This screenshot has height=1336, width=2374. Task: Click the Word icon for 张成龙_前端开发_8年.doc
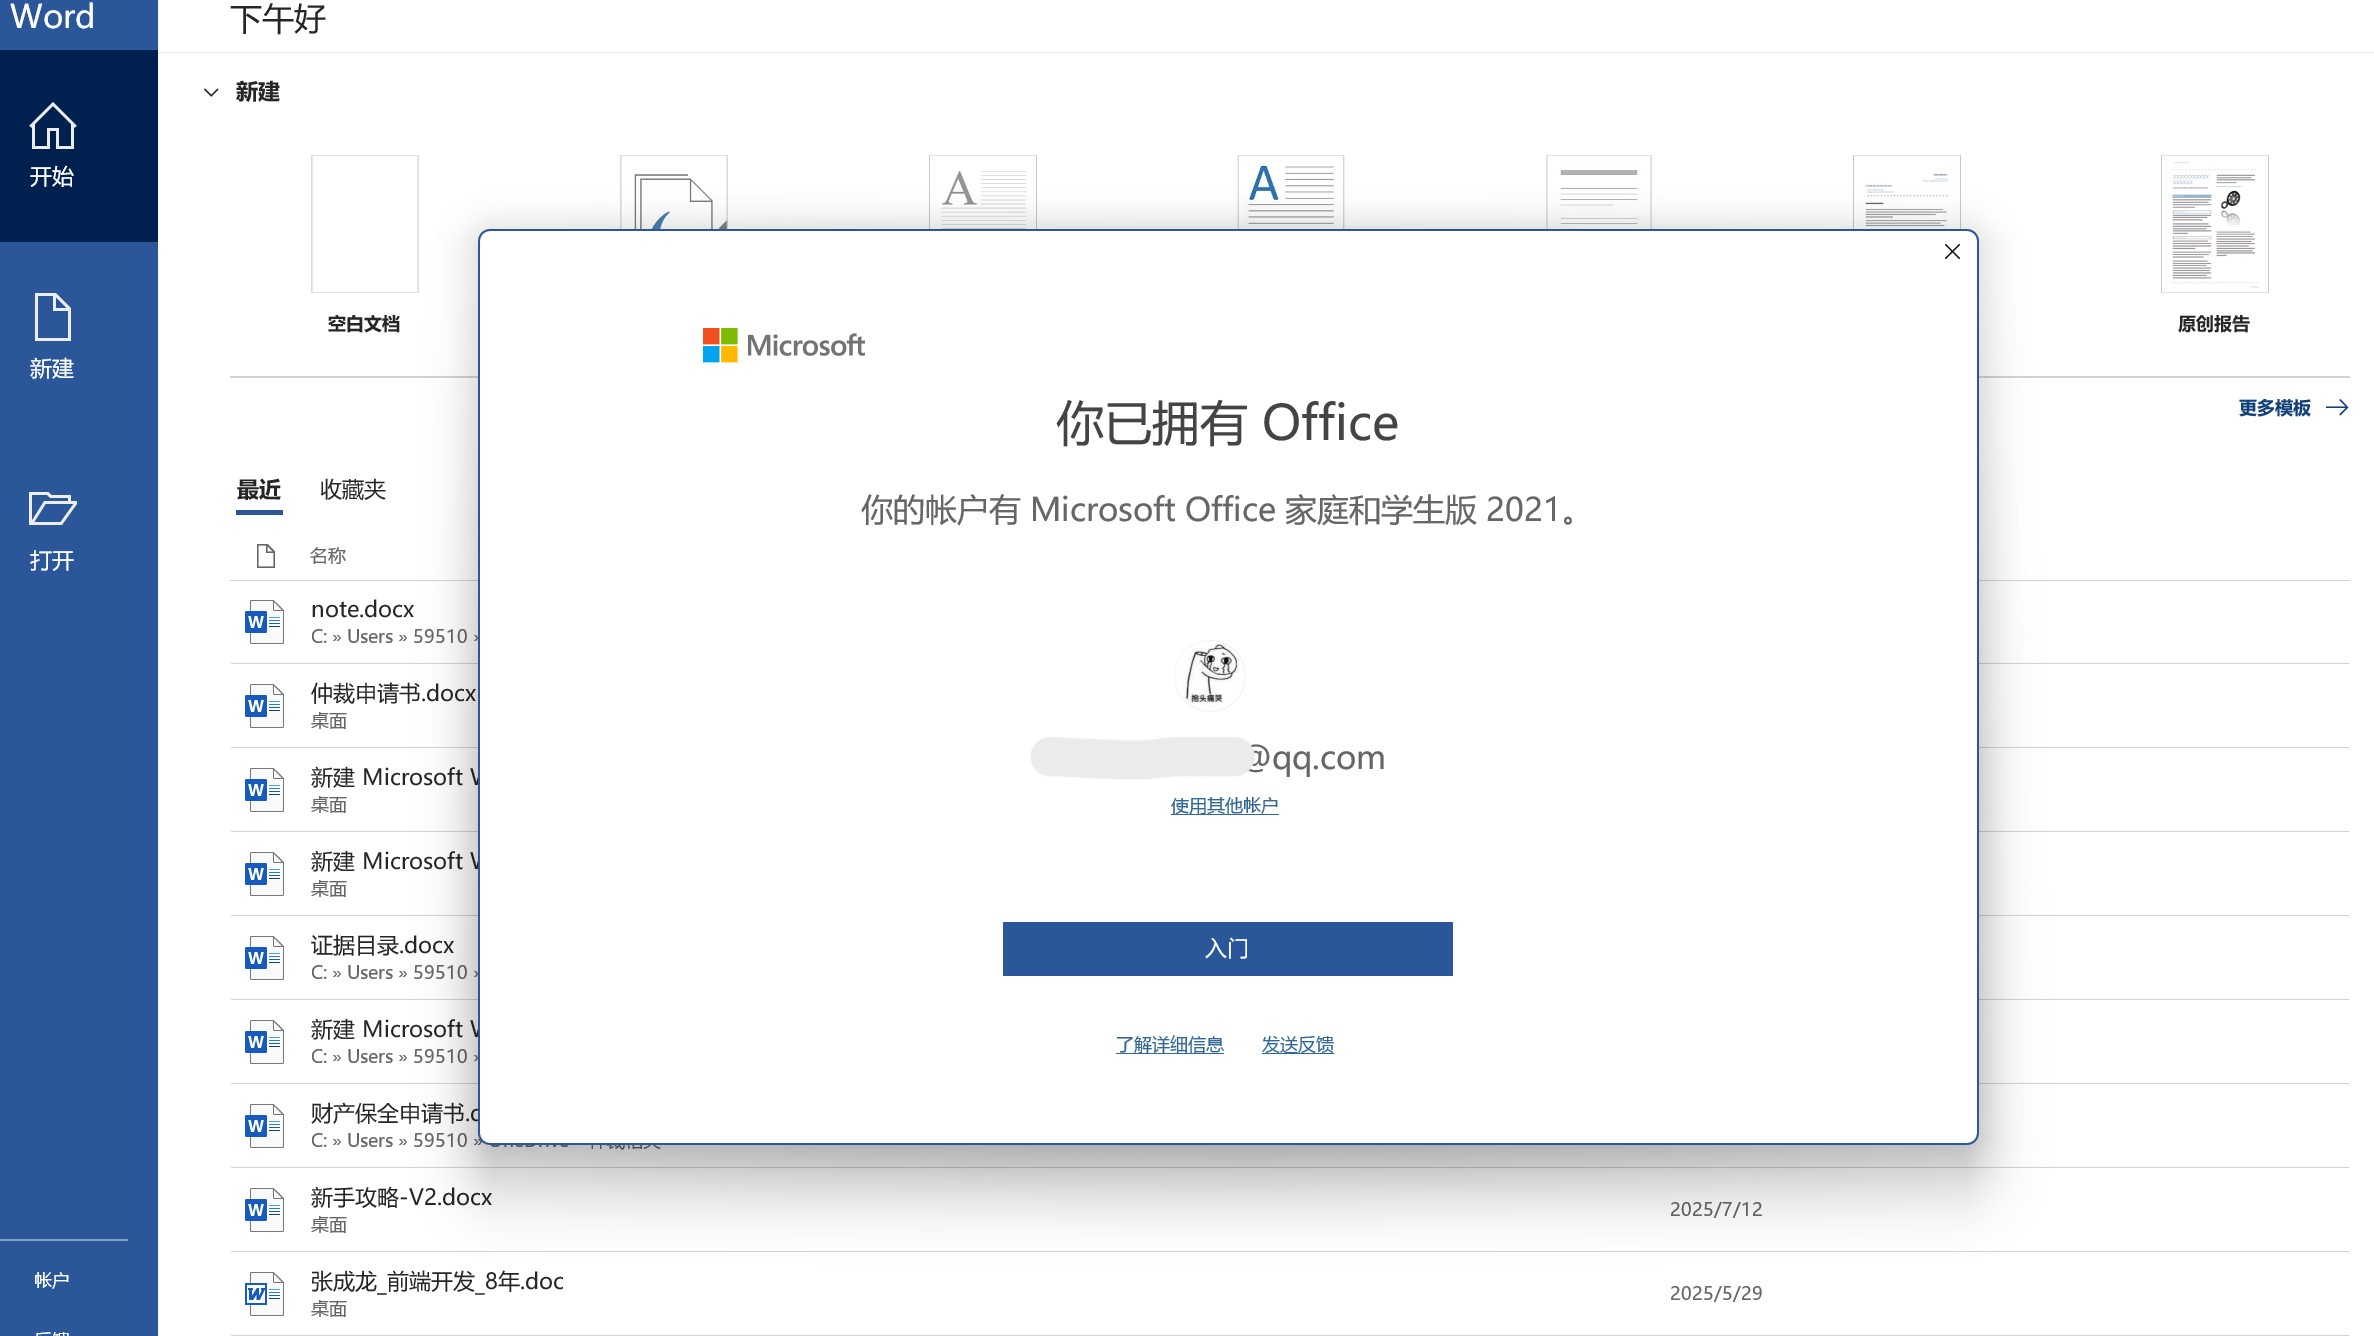click(x=265, y=1293)
